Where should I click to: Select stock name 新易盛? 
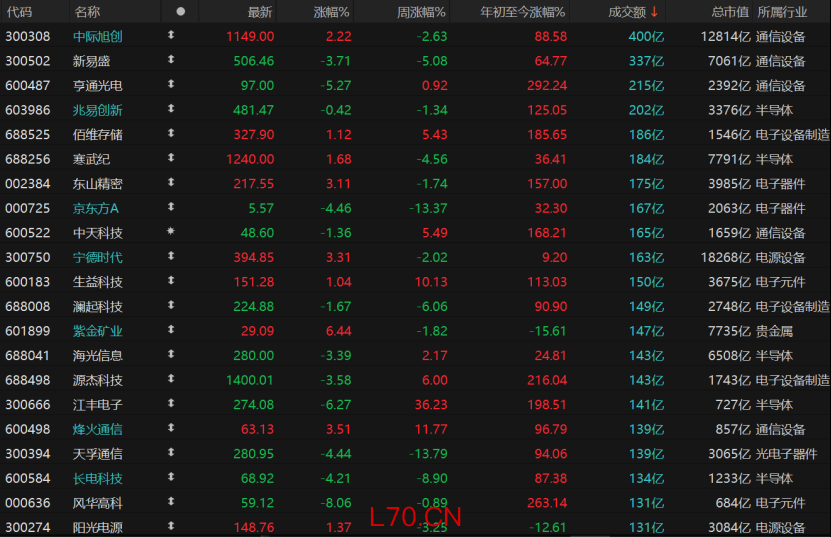point(91,61)
